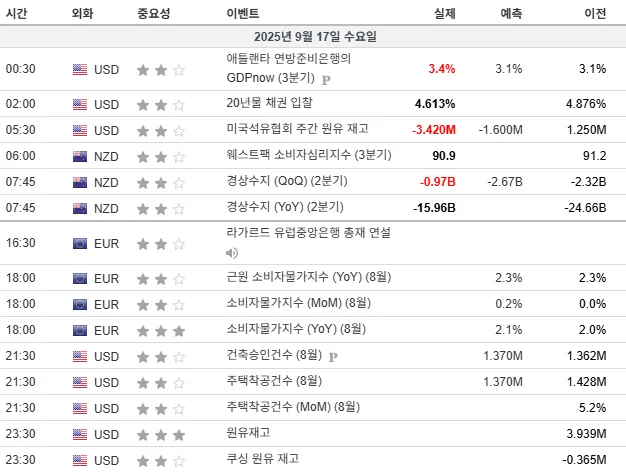Click the New Zealand flag in the 06:00 row
The height and width of the screenshot is (472, 626).
(x=80, y=157)
